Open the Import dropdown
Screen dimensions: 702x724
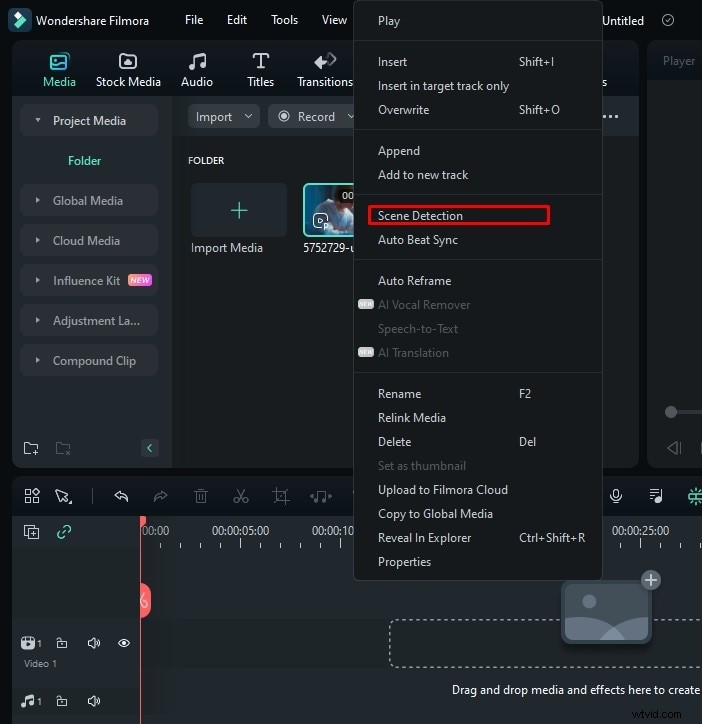click(x=224, y=116)
